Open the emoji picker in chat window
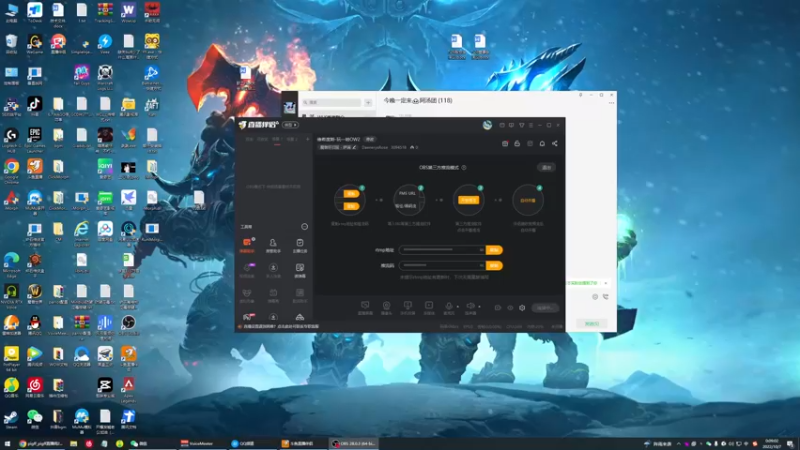The height and width of the screenshot is (450, 800). tap(595, 297)
